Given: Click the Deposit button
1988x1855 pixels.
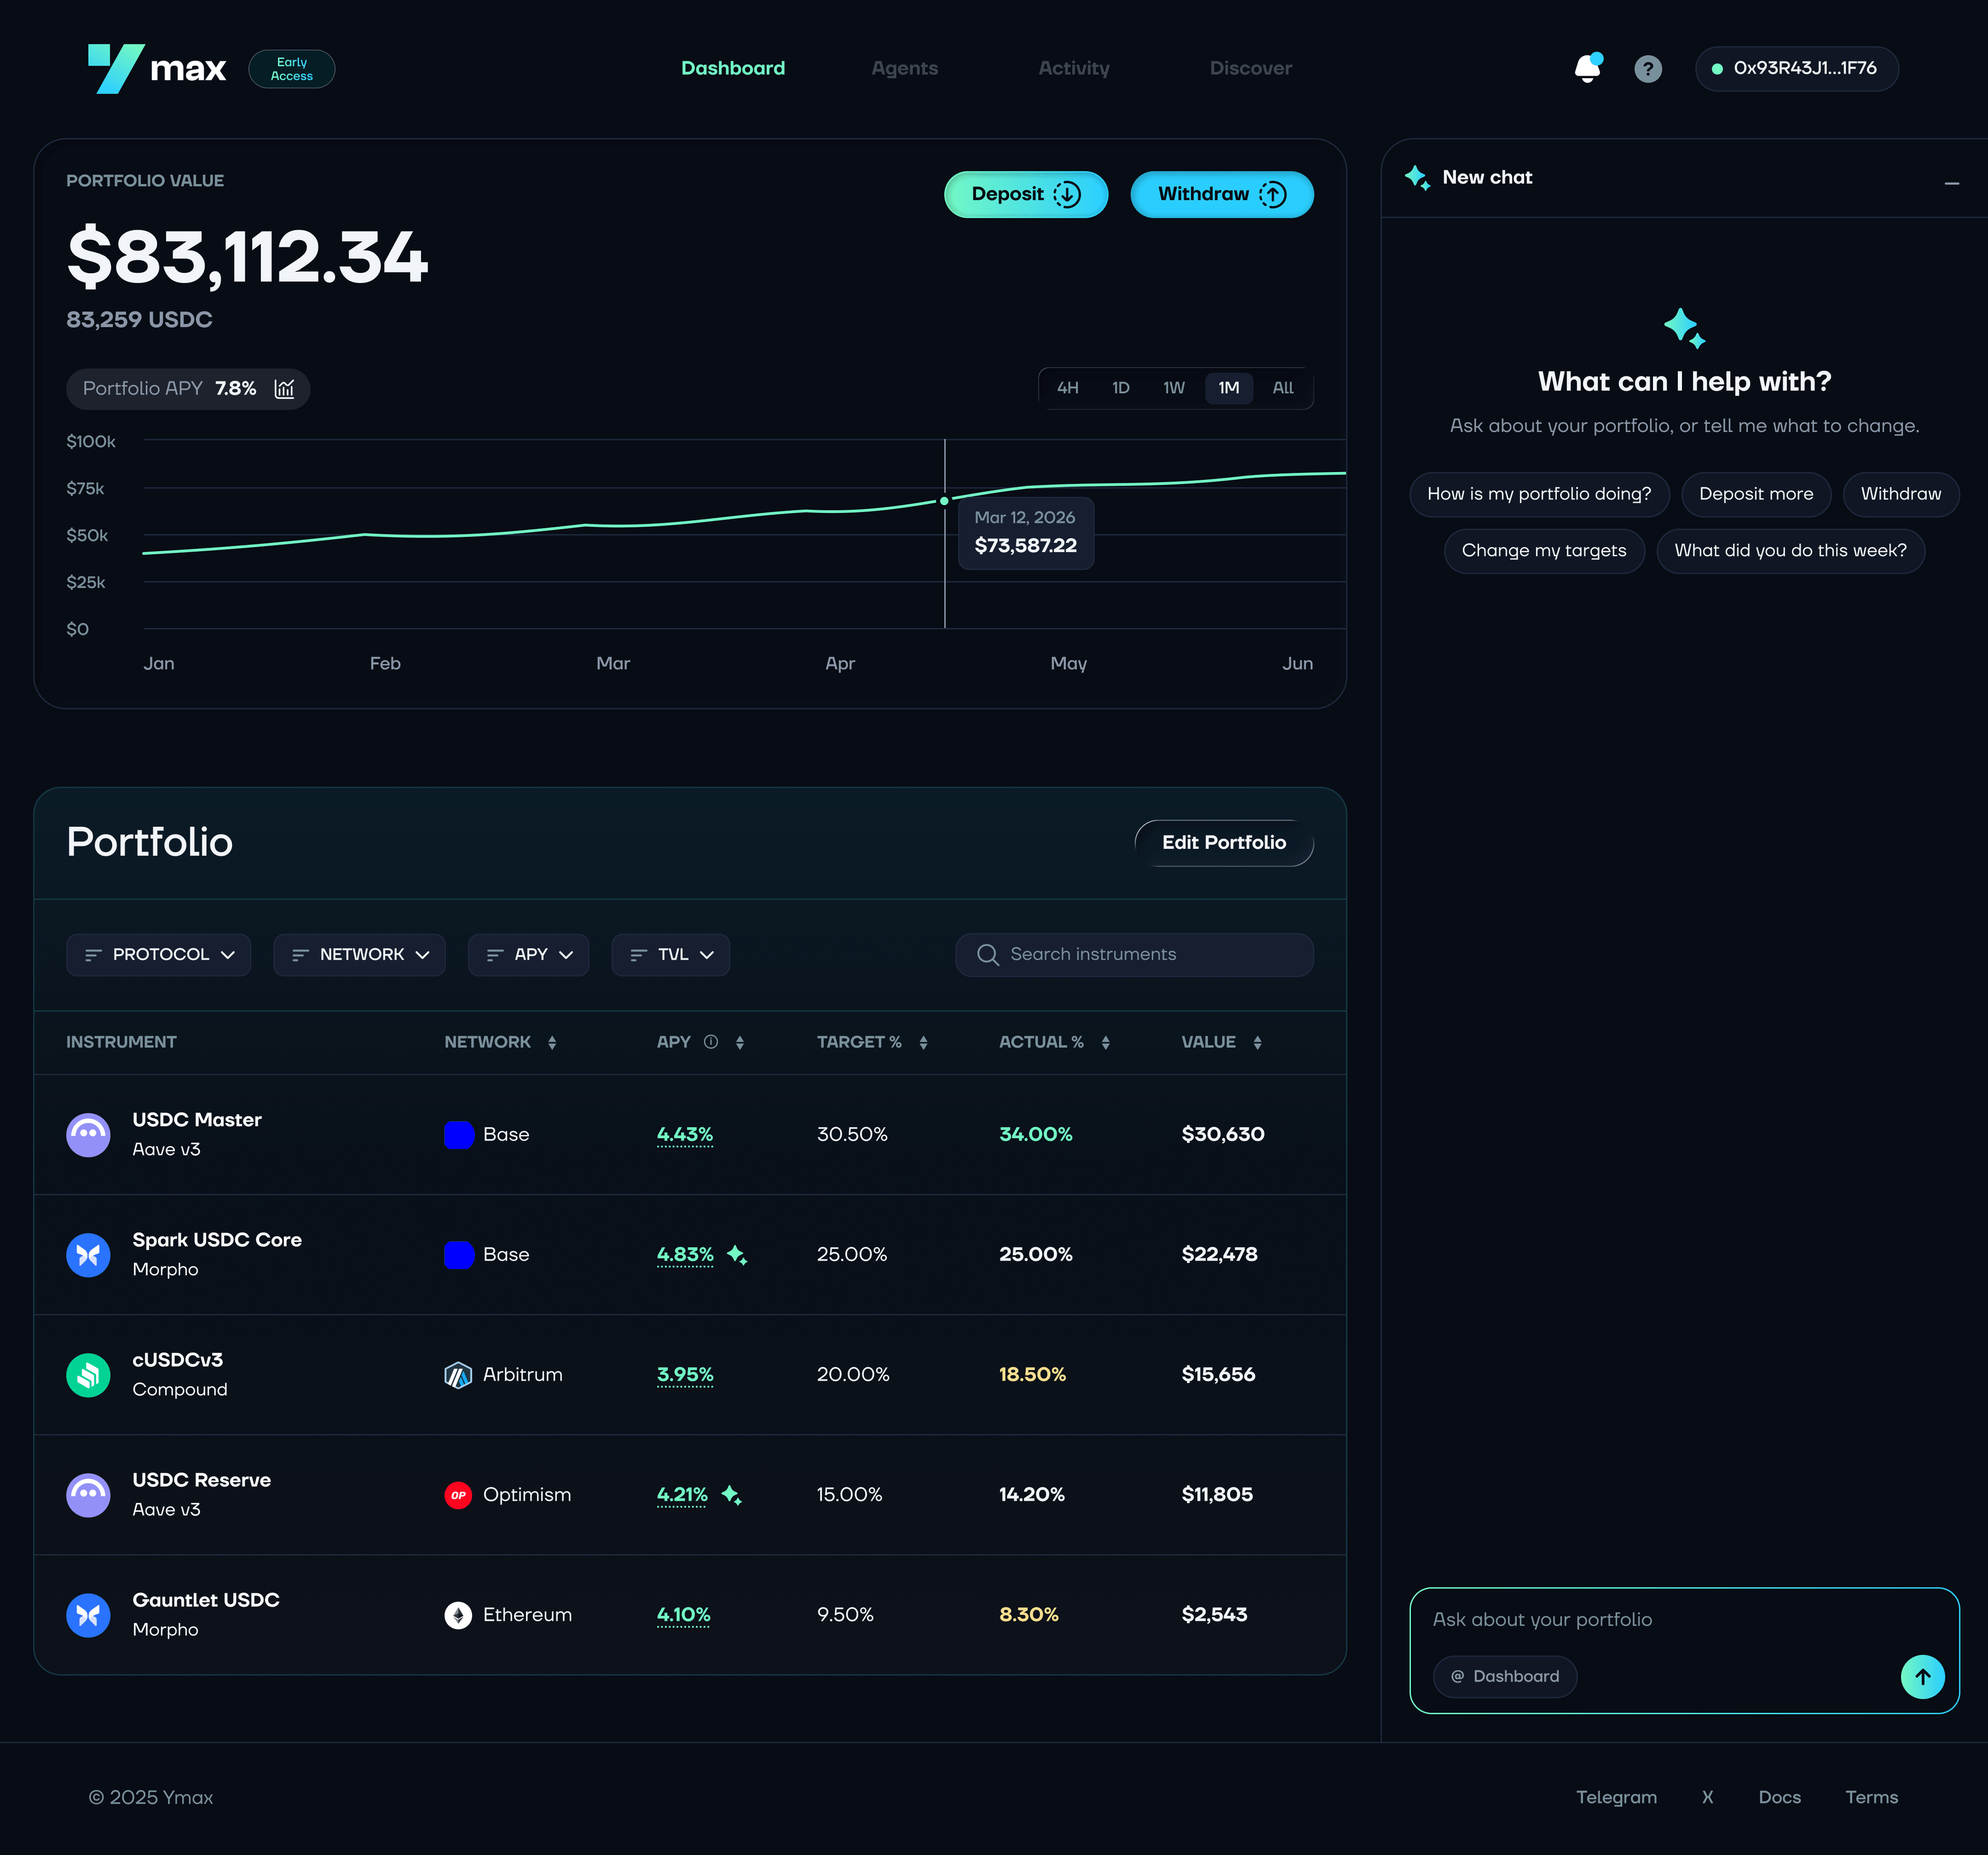Looking at the screenshot, I should tap(1025, 195).
